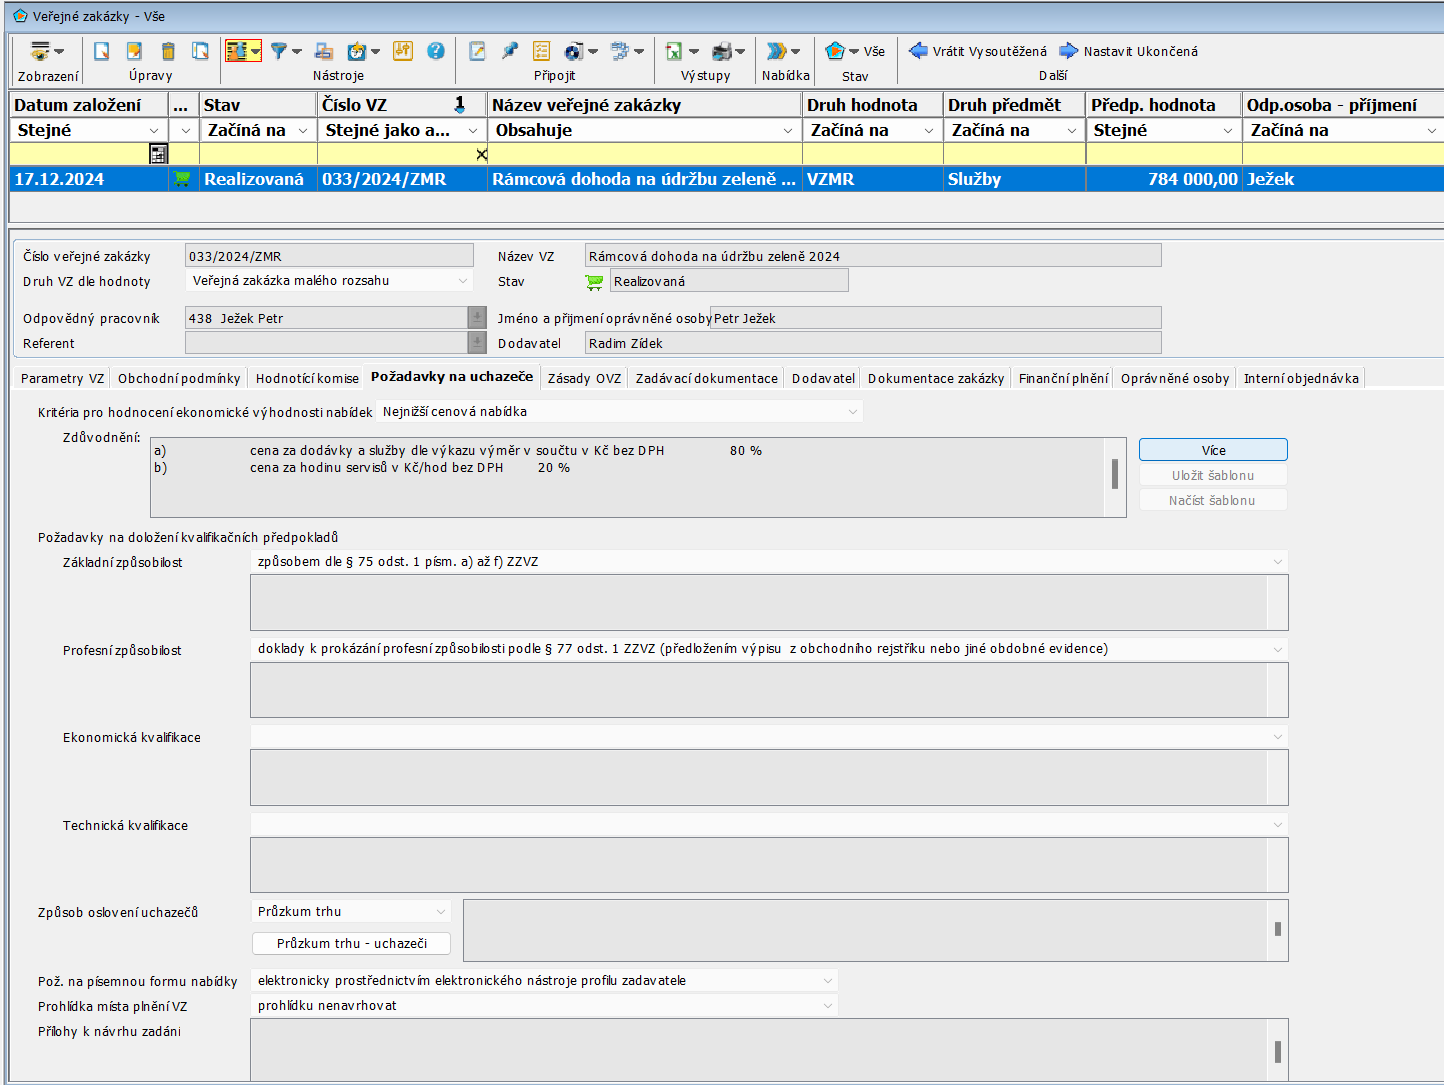Screen dimensions: 1444x1085
Task: Switch to the Finanční plnění tab
Action: click(x=1063, y=378)
